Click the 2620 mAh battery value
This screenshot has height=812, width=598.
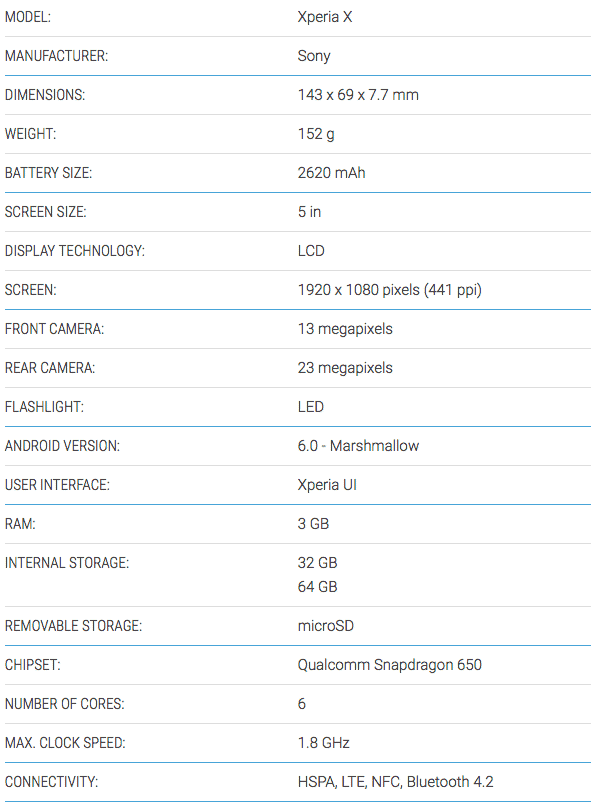coord(331,173)
